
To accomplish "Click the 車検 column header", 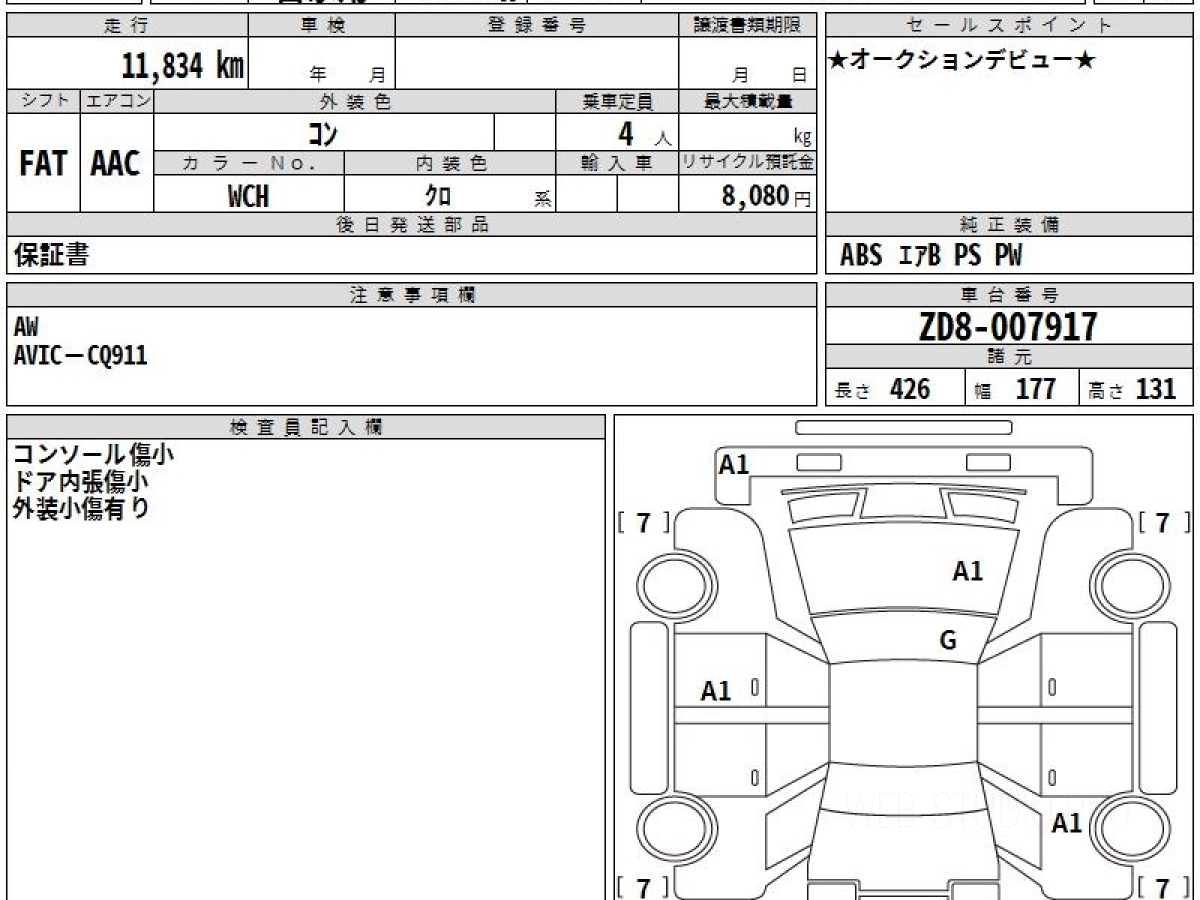I will pos(321,25).
